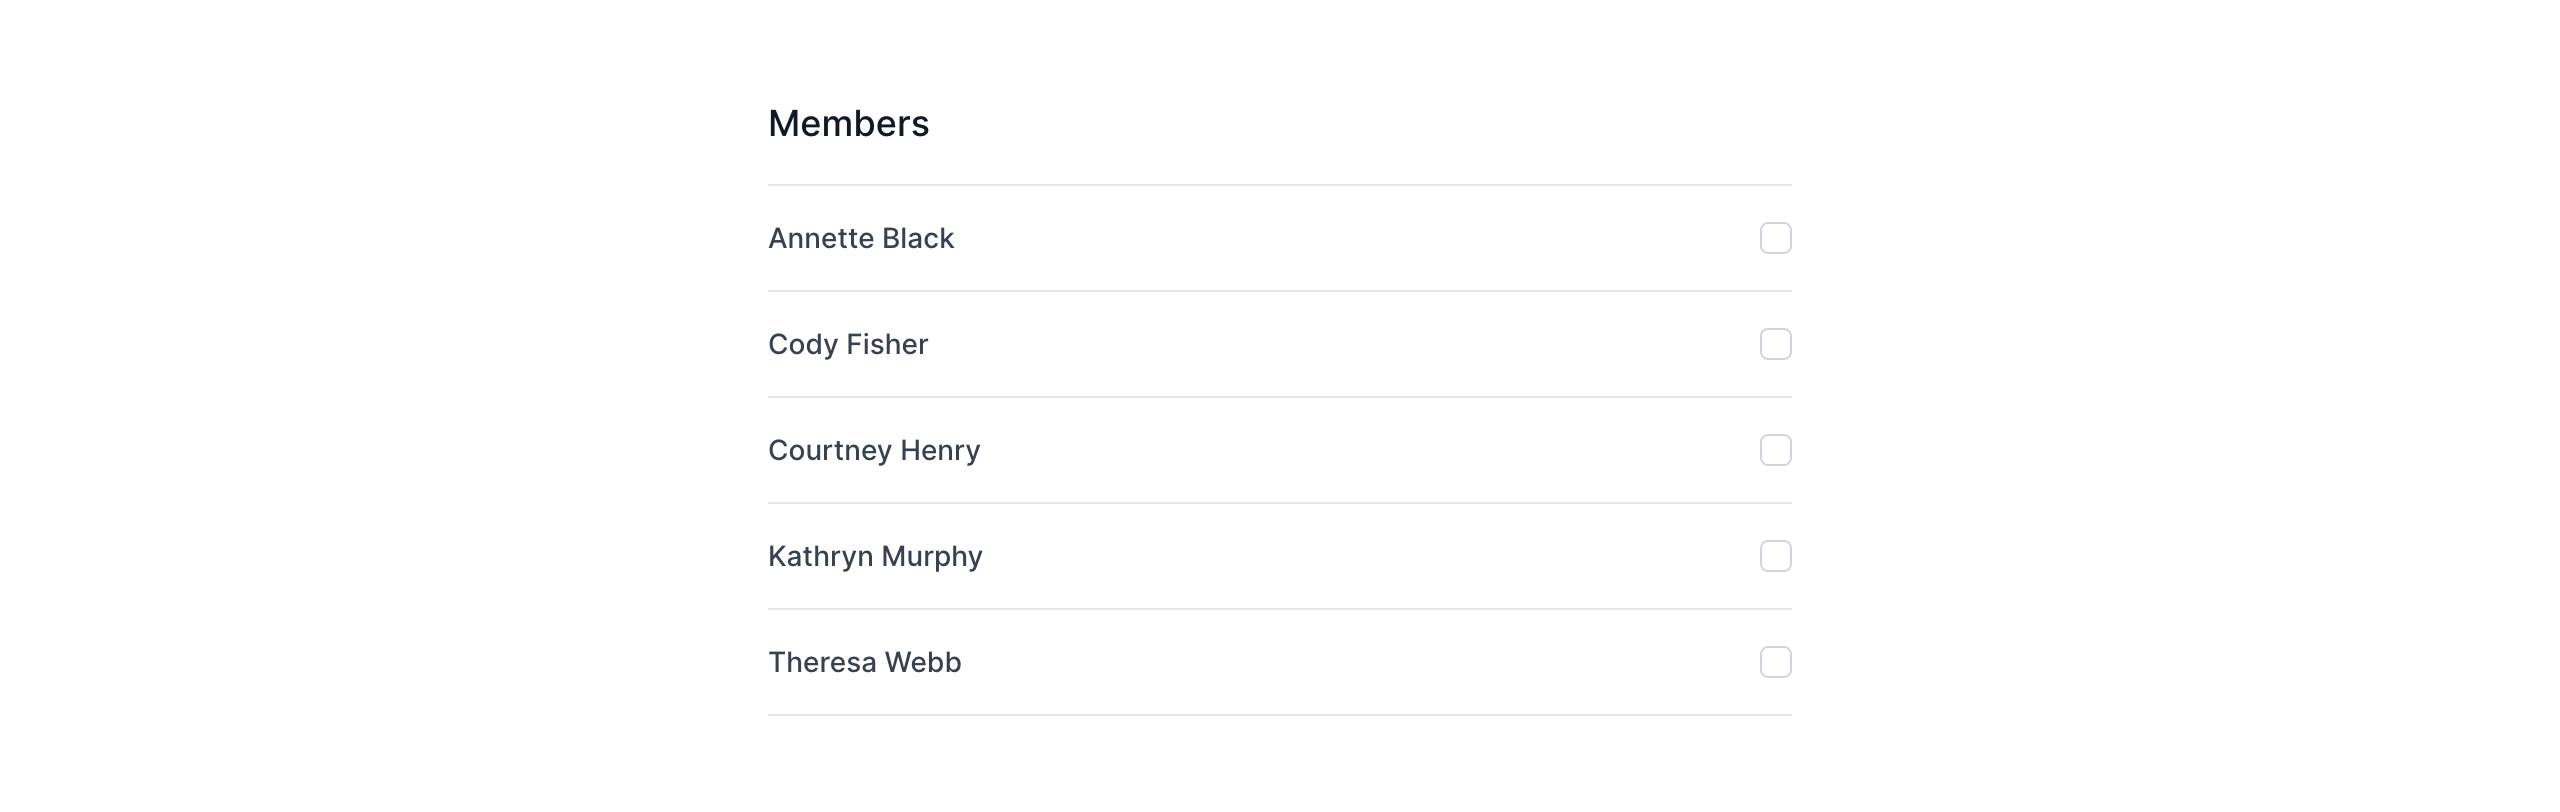Check the Theresa Webb checkbox

[1775, 662]
